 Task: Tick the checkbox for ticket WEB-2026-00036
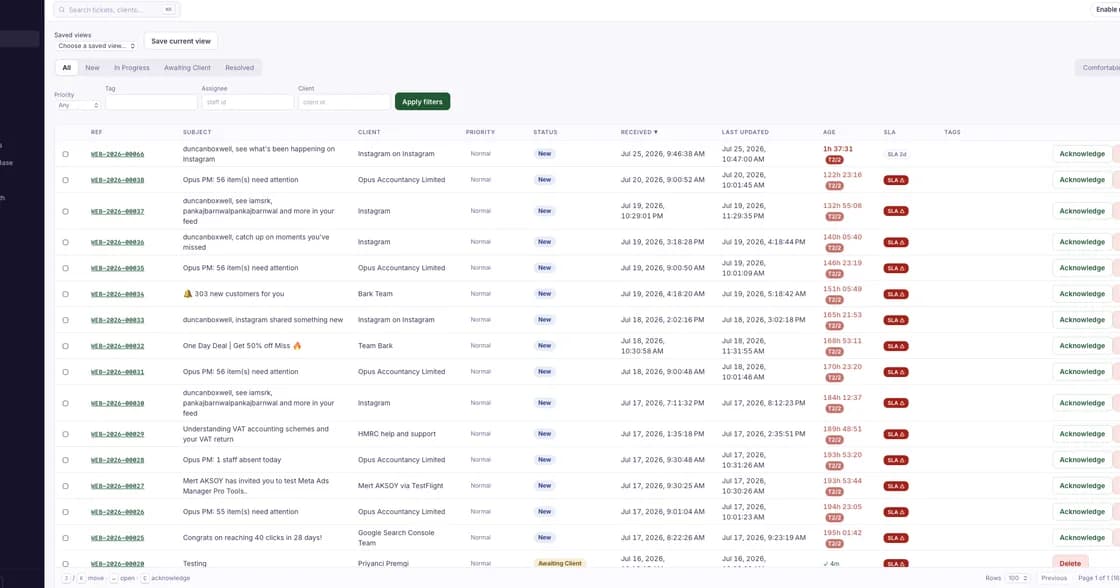coord(66,242)
